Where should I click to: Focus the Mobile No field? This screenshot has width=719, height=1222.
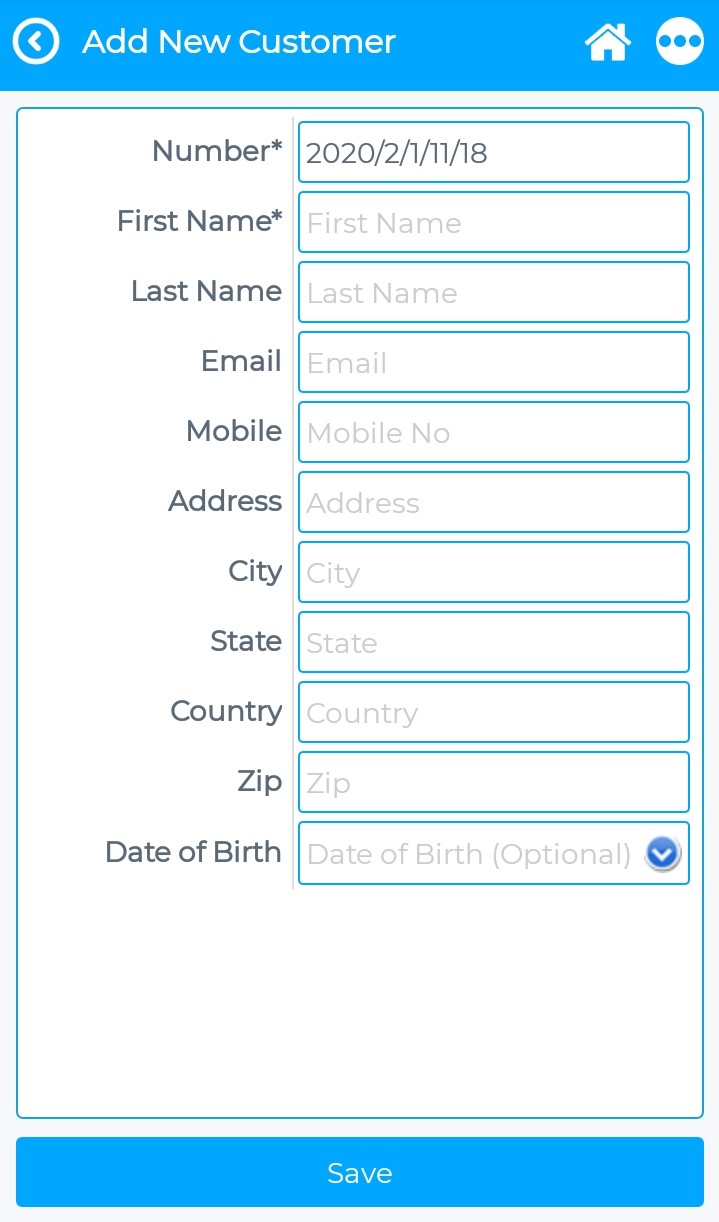(x=493, y=432)
